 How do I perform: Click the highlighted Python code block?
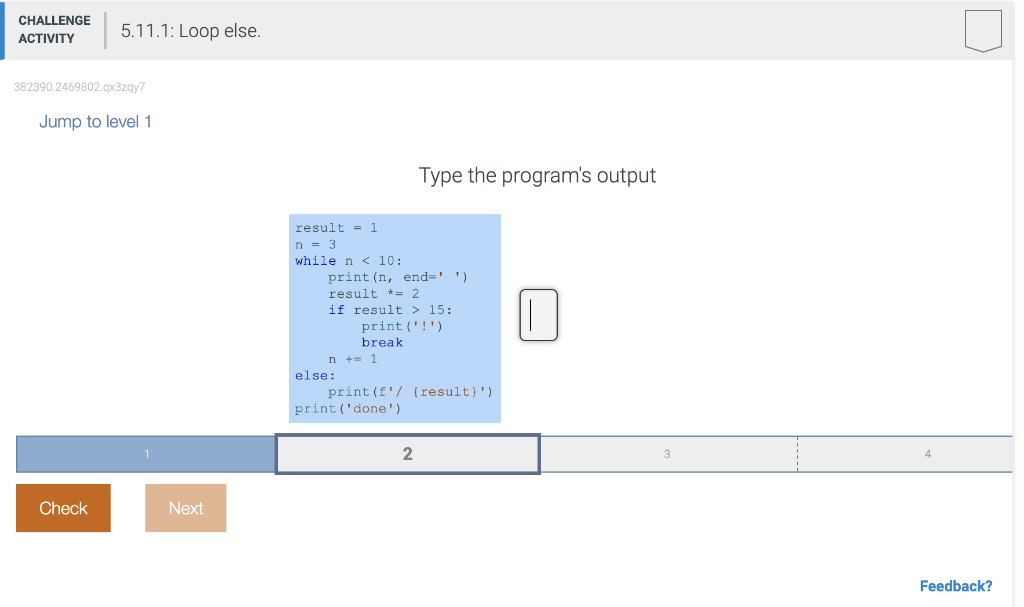click(395, 318)
